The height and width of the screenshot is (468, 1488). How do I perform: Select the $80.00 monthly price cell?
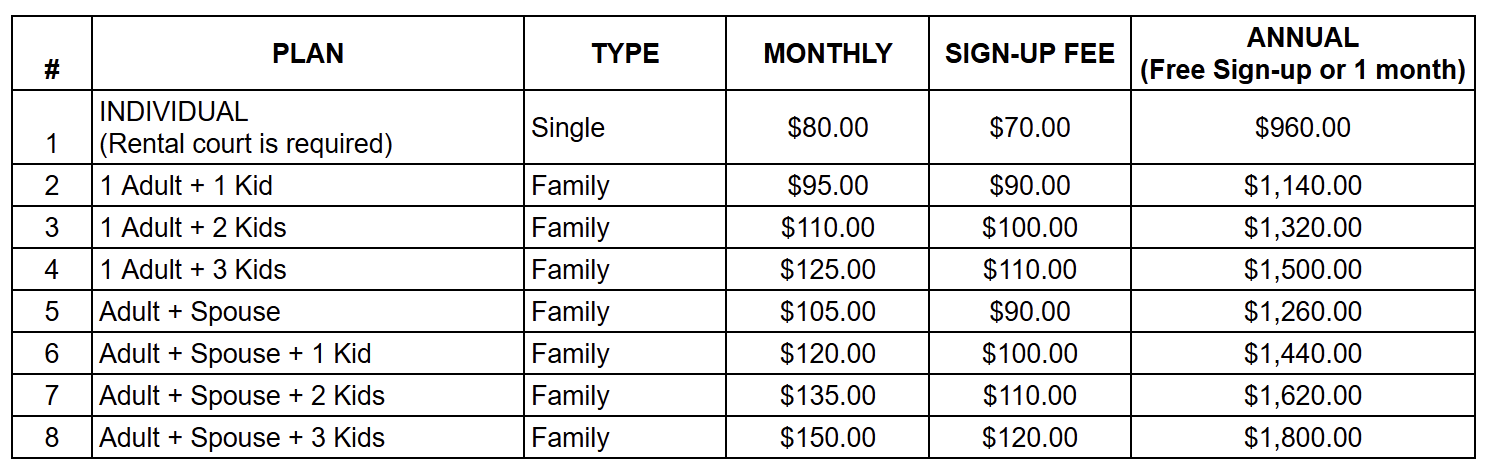pyautogui.click(x=828, y=128)
